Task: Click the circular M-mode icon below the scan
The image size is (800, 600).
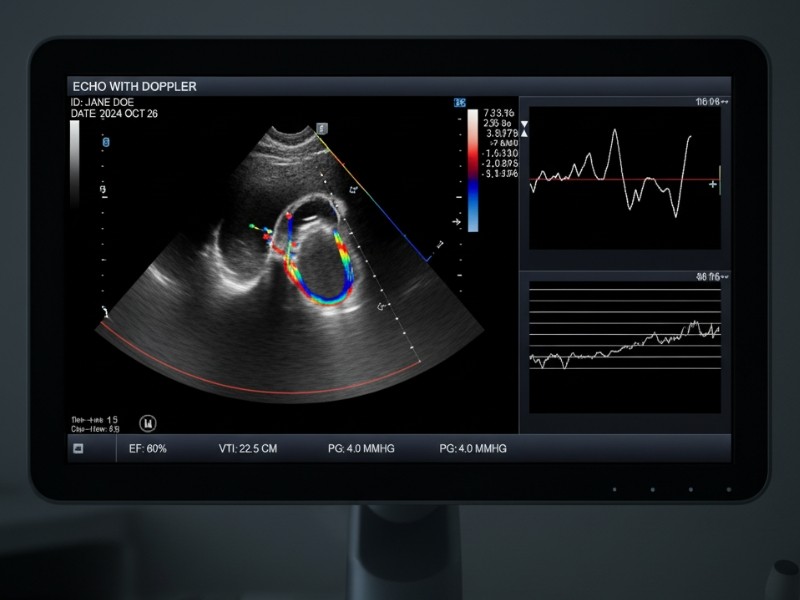Action: coord(147,423)
